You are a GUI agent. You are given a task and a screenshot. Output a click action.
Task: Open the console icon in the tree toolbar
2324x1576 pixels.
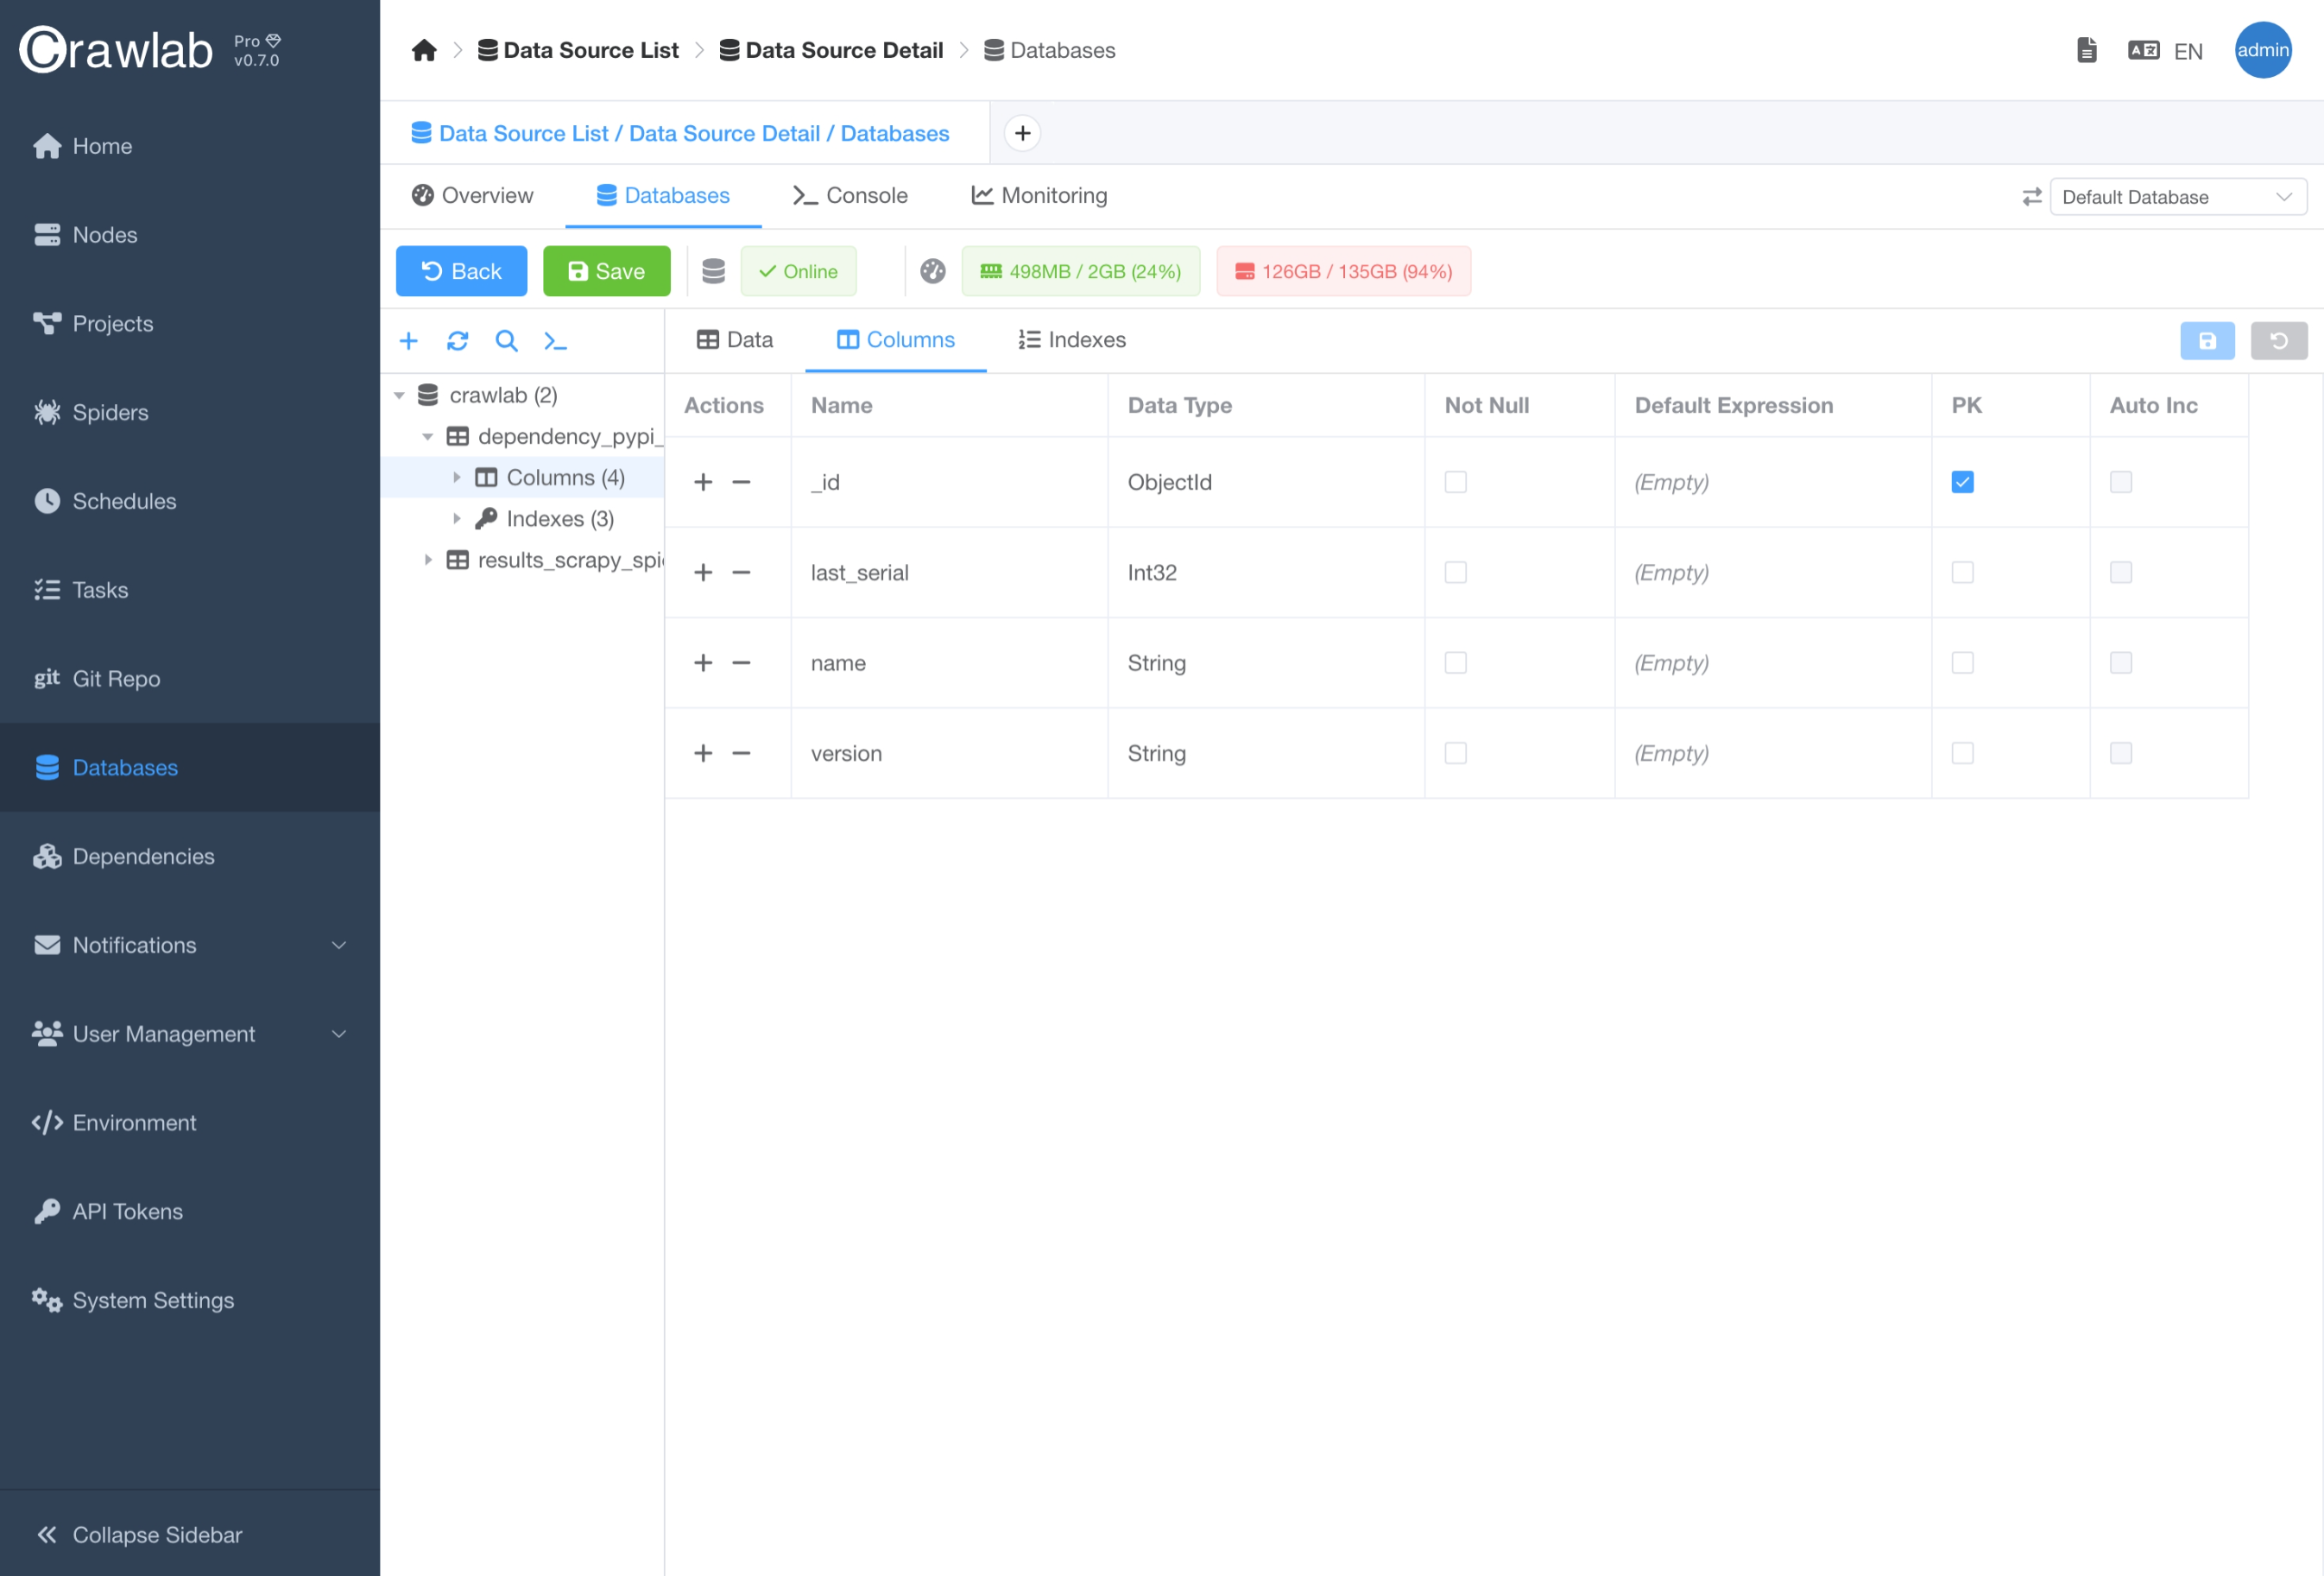tap(556, 341)
